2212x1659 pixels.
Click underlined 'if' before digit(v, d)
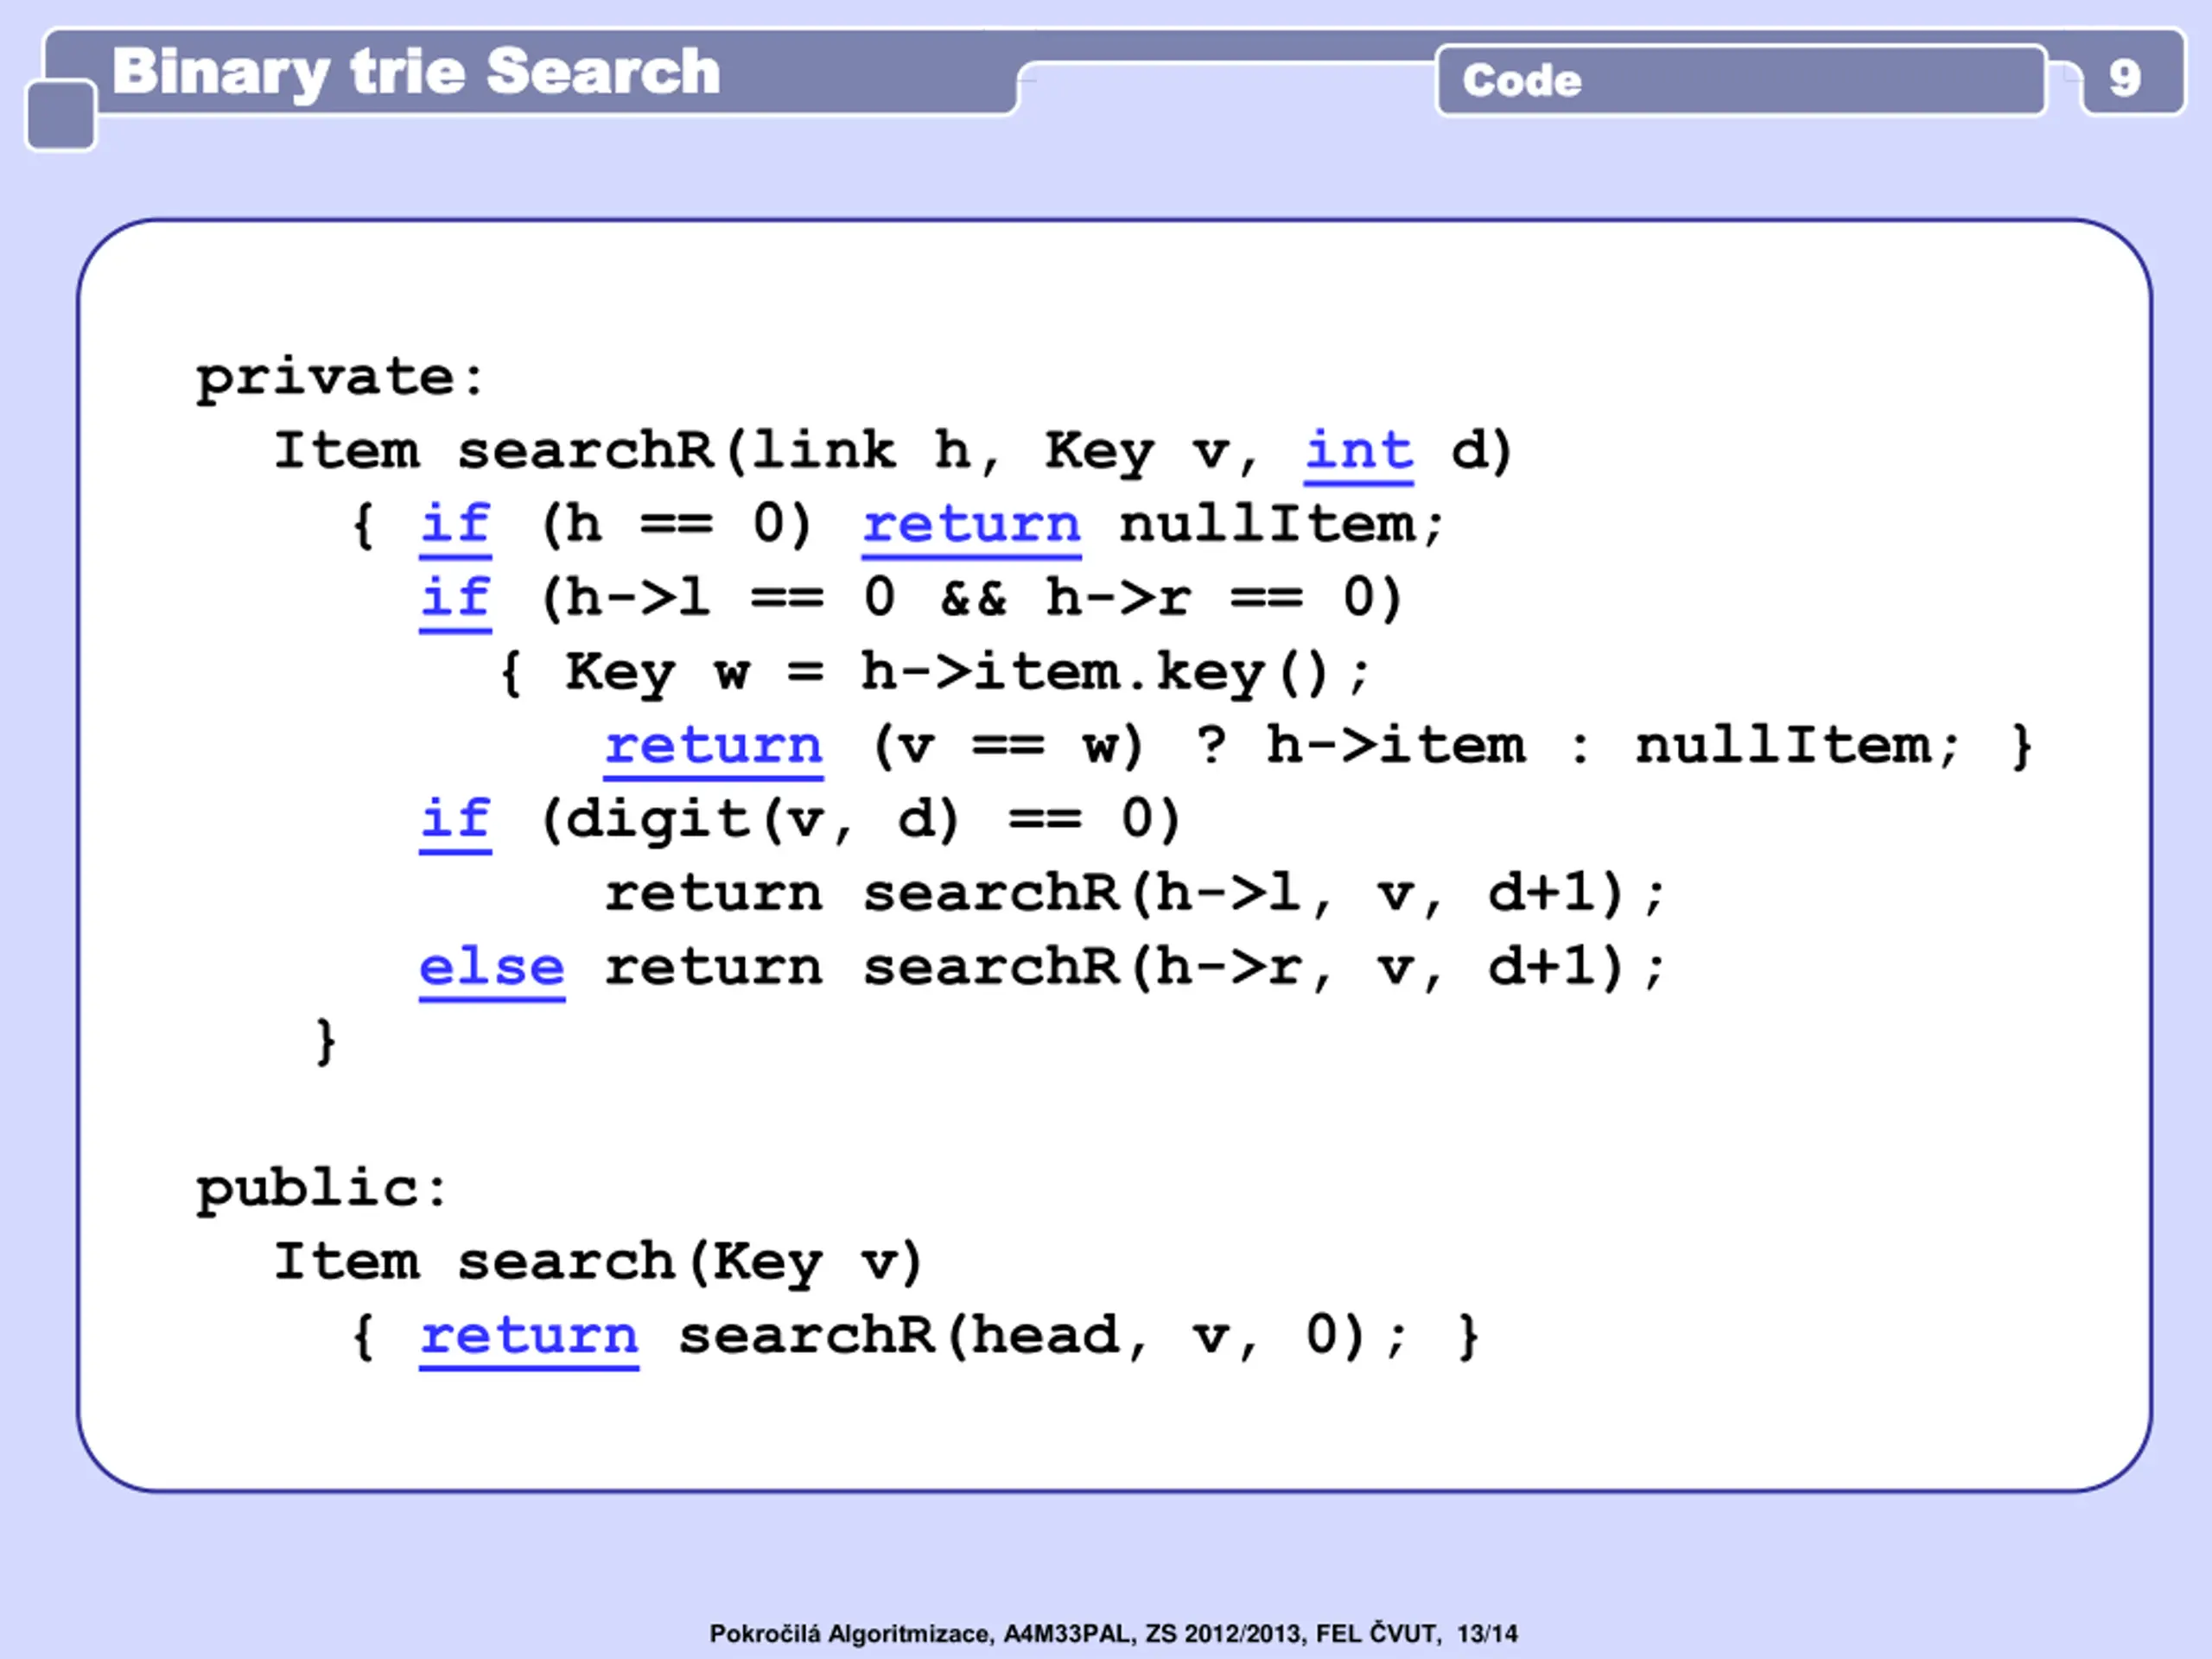pyautogui.click(x=455, y=820)
